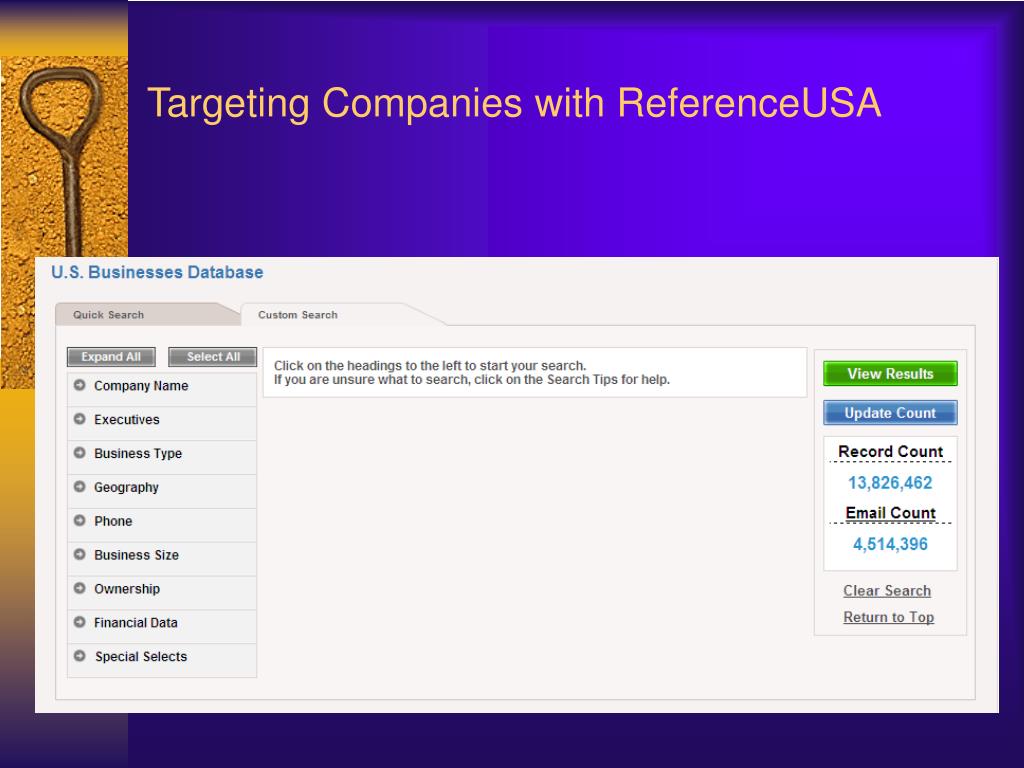Screen dimensions: 1024x768
Task: Click the blue Update Count button
Action: tap(890, 413)
